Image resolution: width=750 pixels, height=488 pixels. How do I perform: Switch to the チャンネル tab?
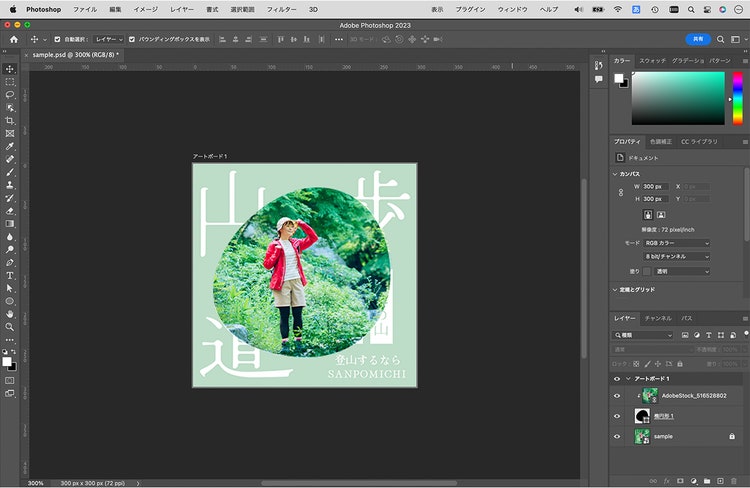658,319
